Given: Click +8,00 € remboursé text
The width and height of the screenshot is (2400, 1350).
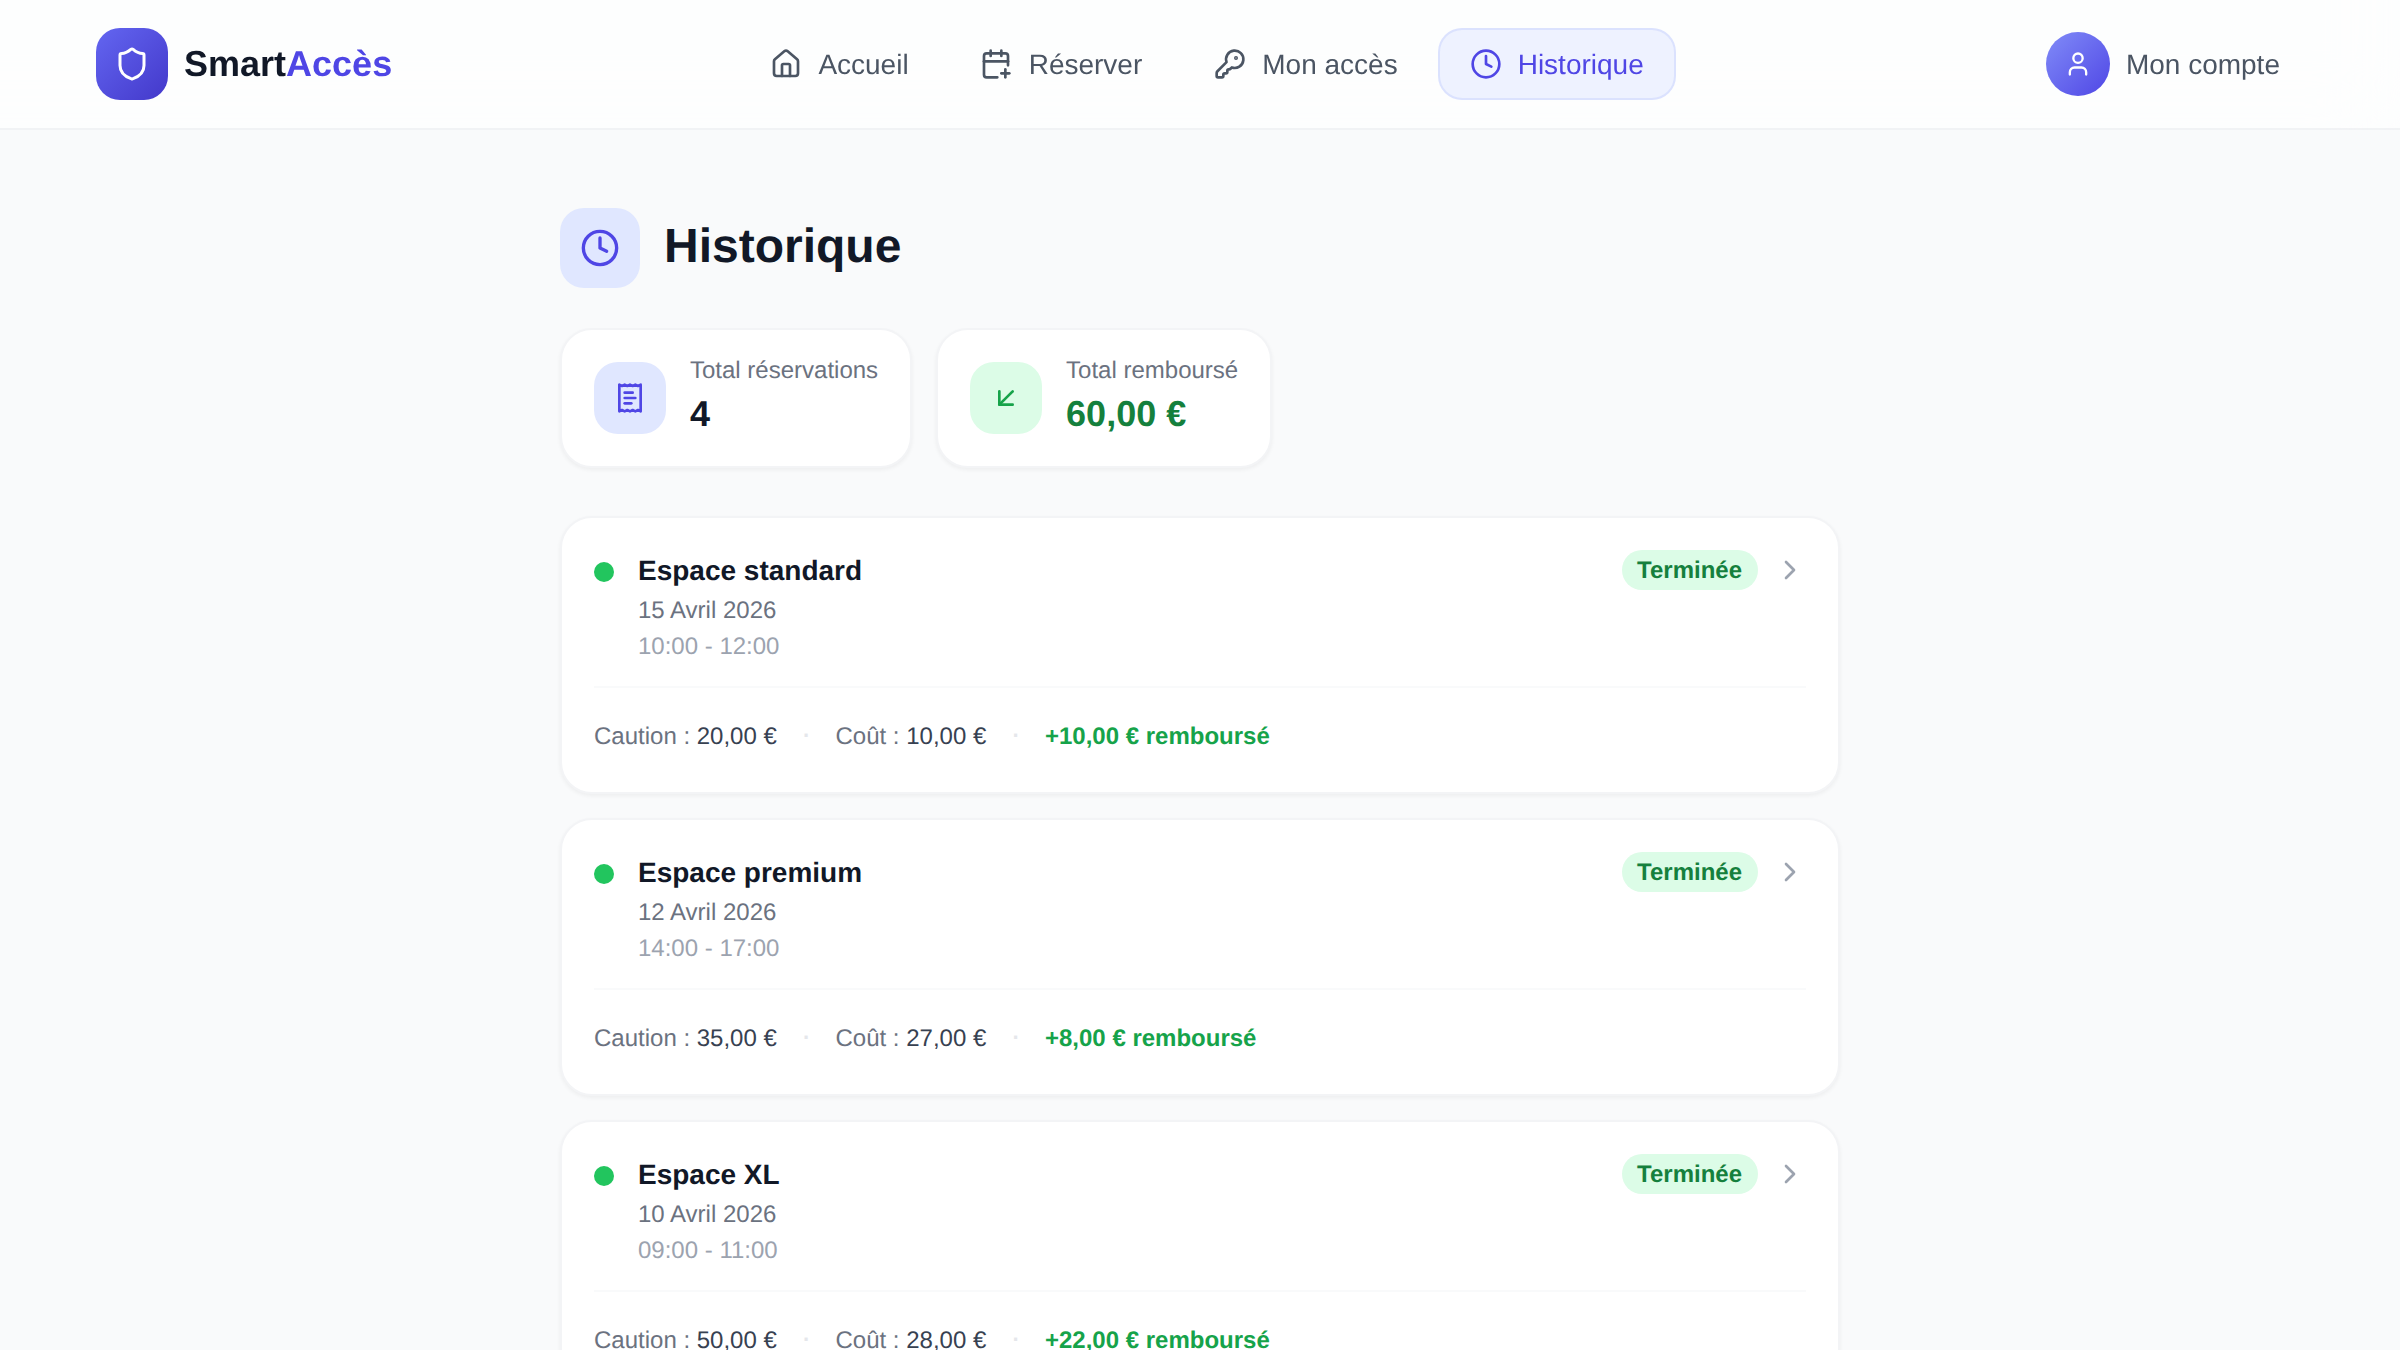Looking at the screenshot, I should click(1150, 1038).
